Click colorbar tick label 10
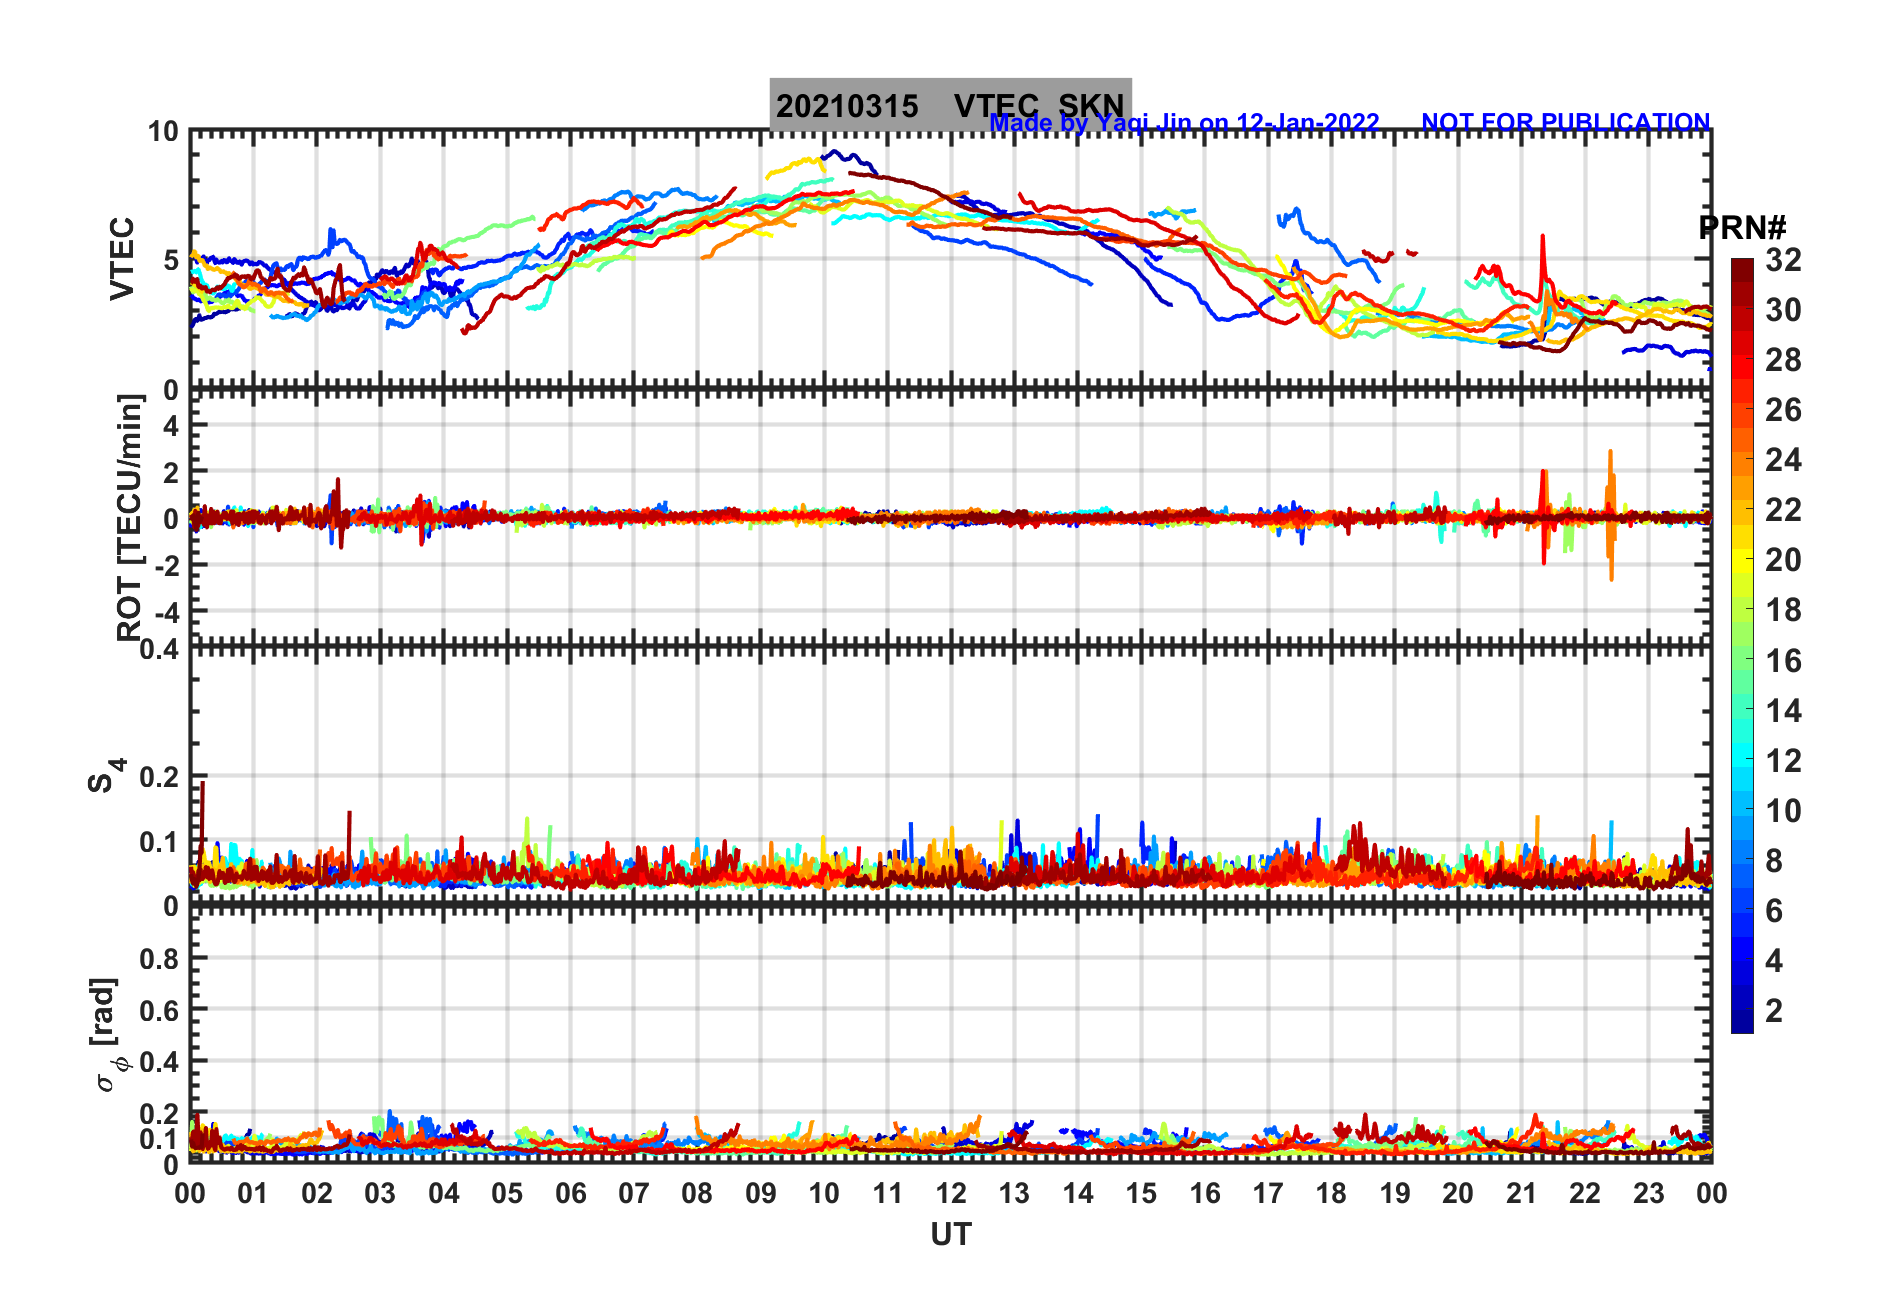Viewport: 1902px width, 1292px height. click(x=1783, y=811)
